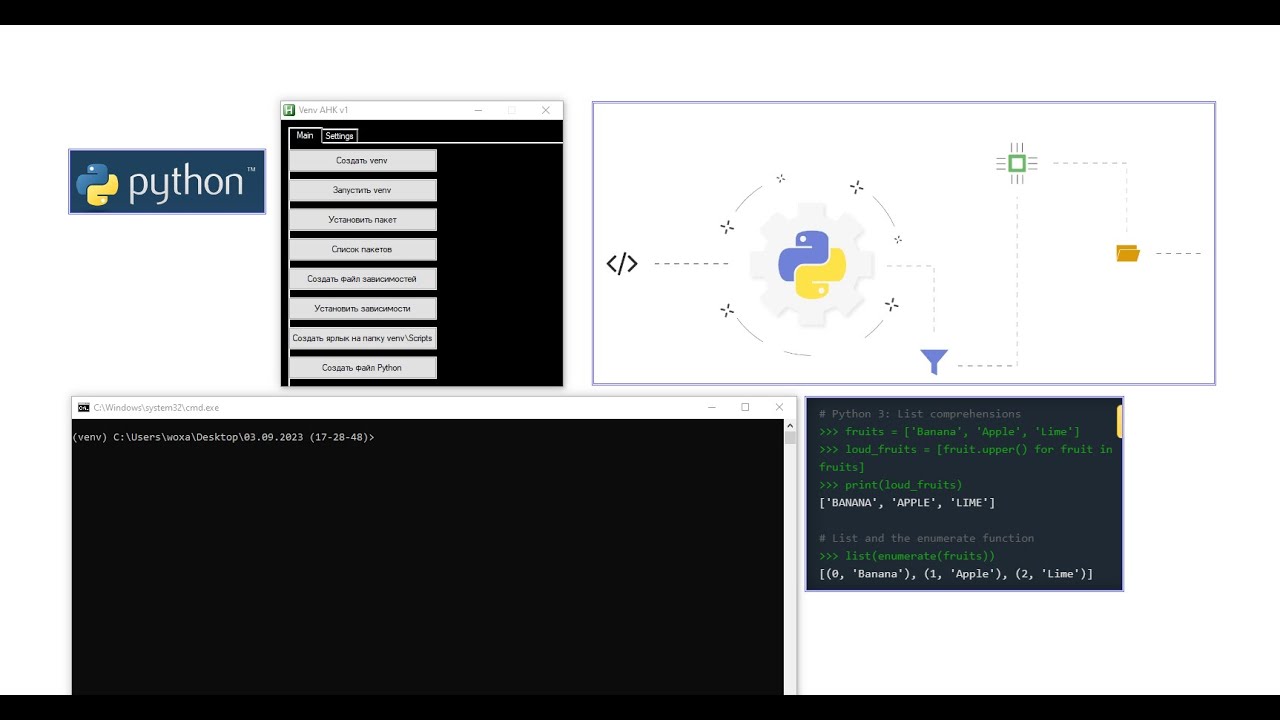1280x720 pixels.
Task: Click the green chip processor icon
Action: 1017,163
